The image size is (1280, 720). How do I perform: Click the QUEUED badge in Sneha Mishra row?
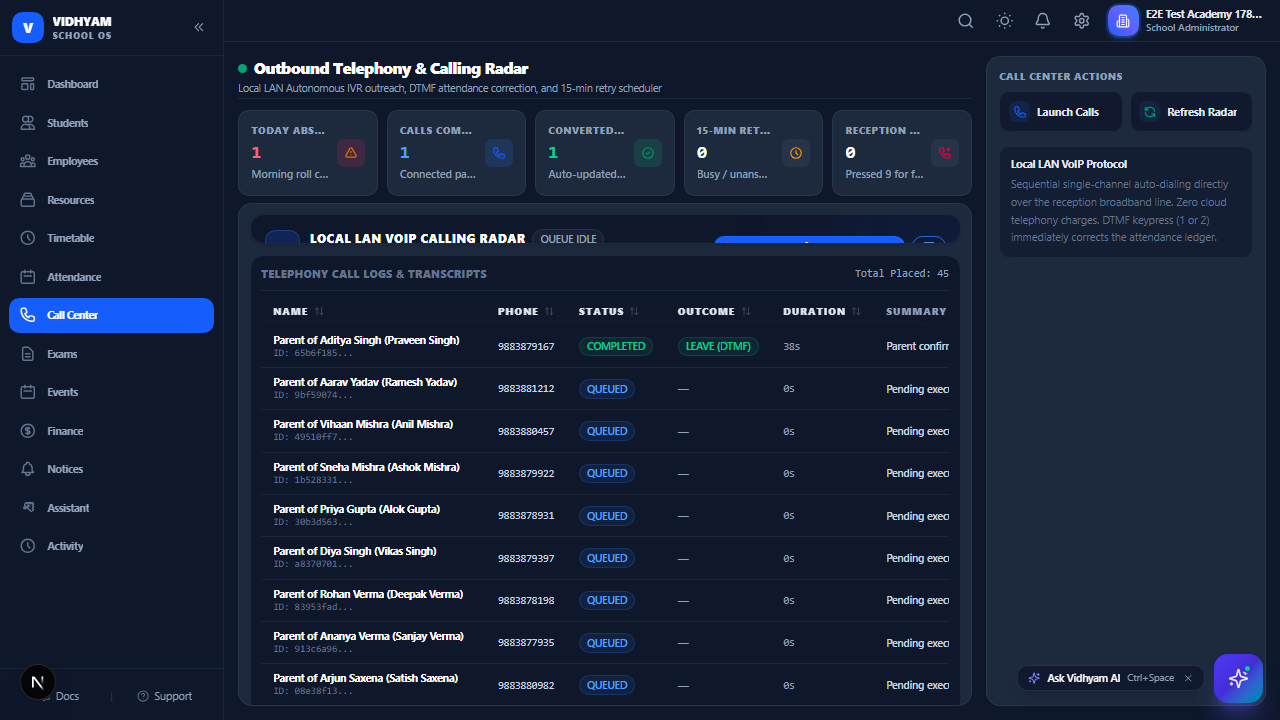pos(607,473)
